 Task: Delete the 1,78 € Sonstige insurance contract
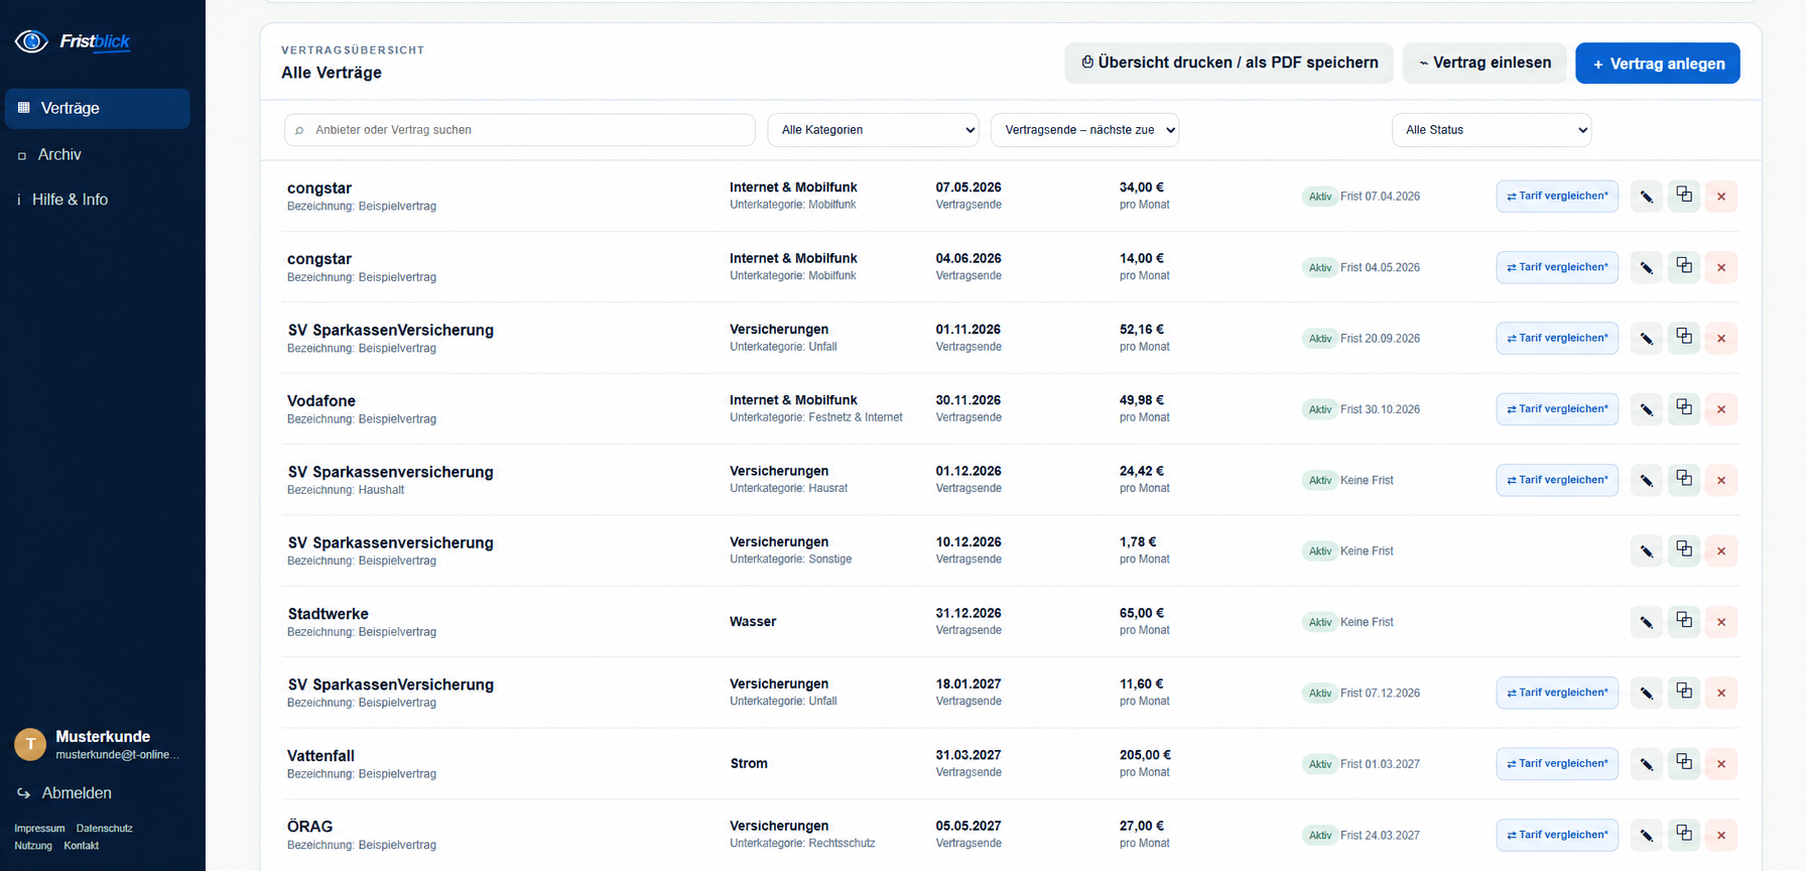click(1721, 551)
